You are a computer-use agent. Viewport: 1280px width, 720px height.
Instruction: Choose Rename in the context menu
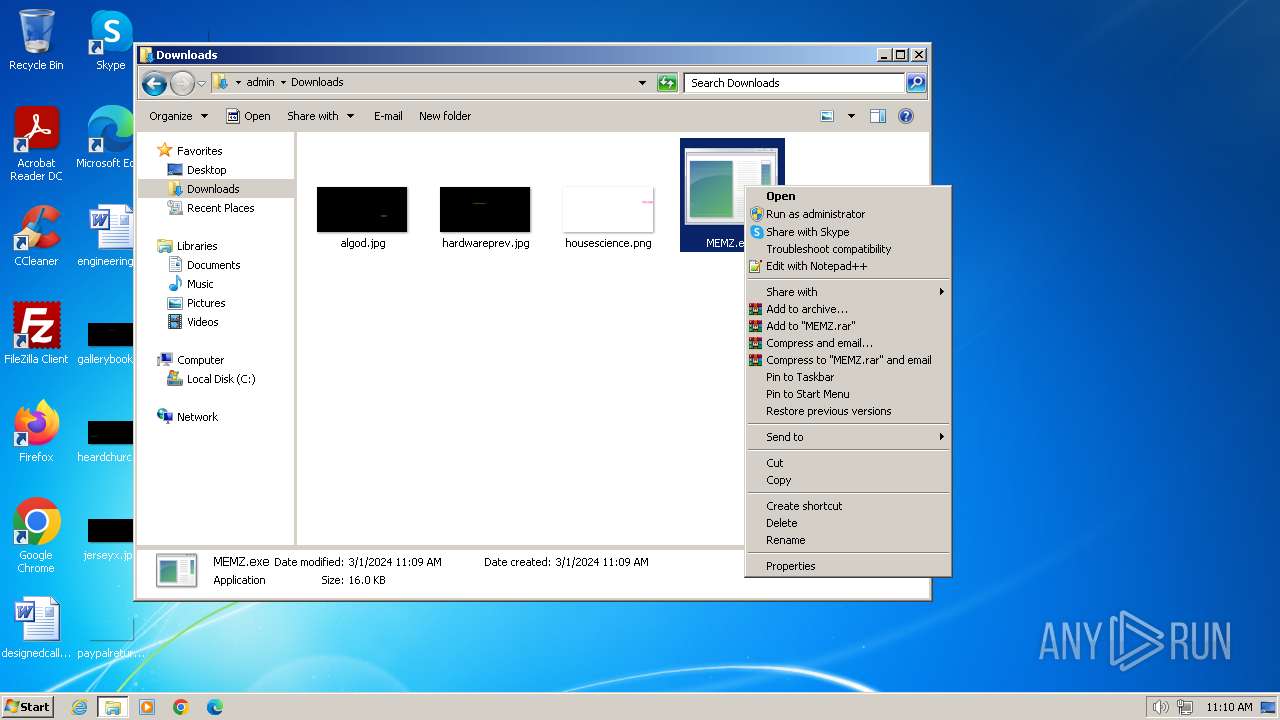coord(848,540)
